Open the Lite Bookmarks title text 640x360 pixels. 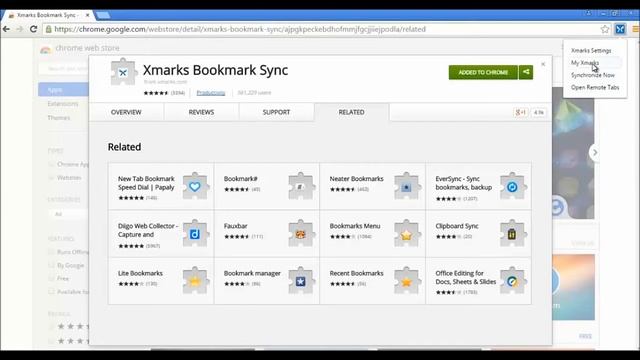pos(140,273)
